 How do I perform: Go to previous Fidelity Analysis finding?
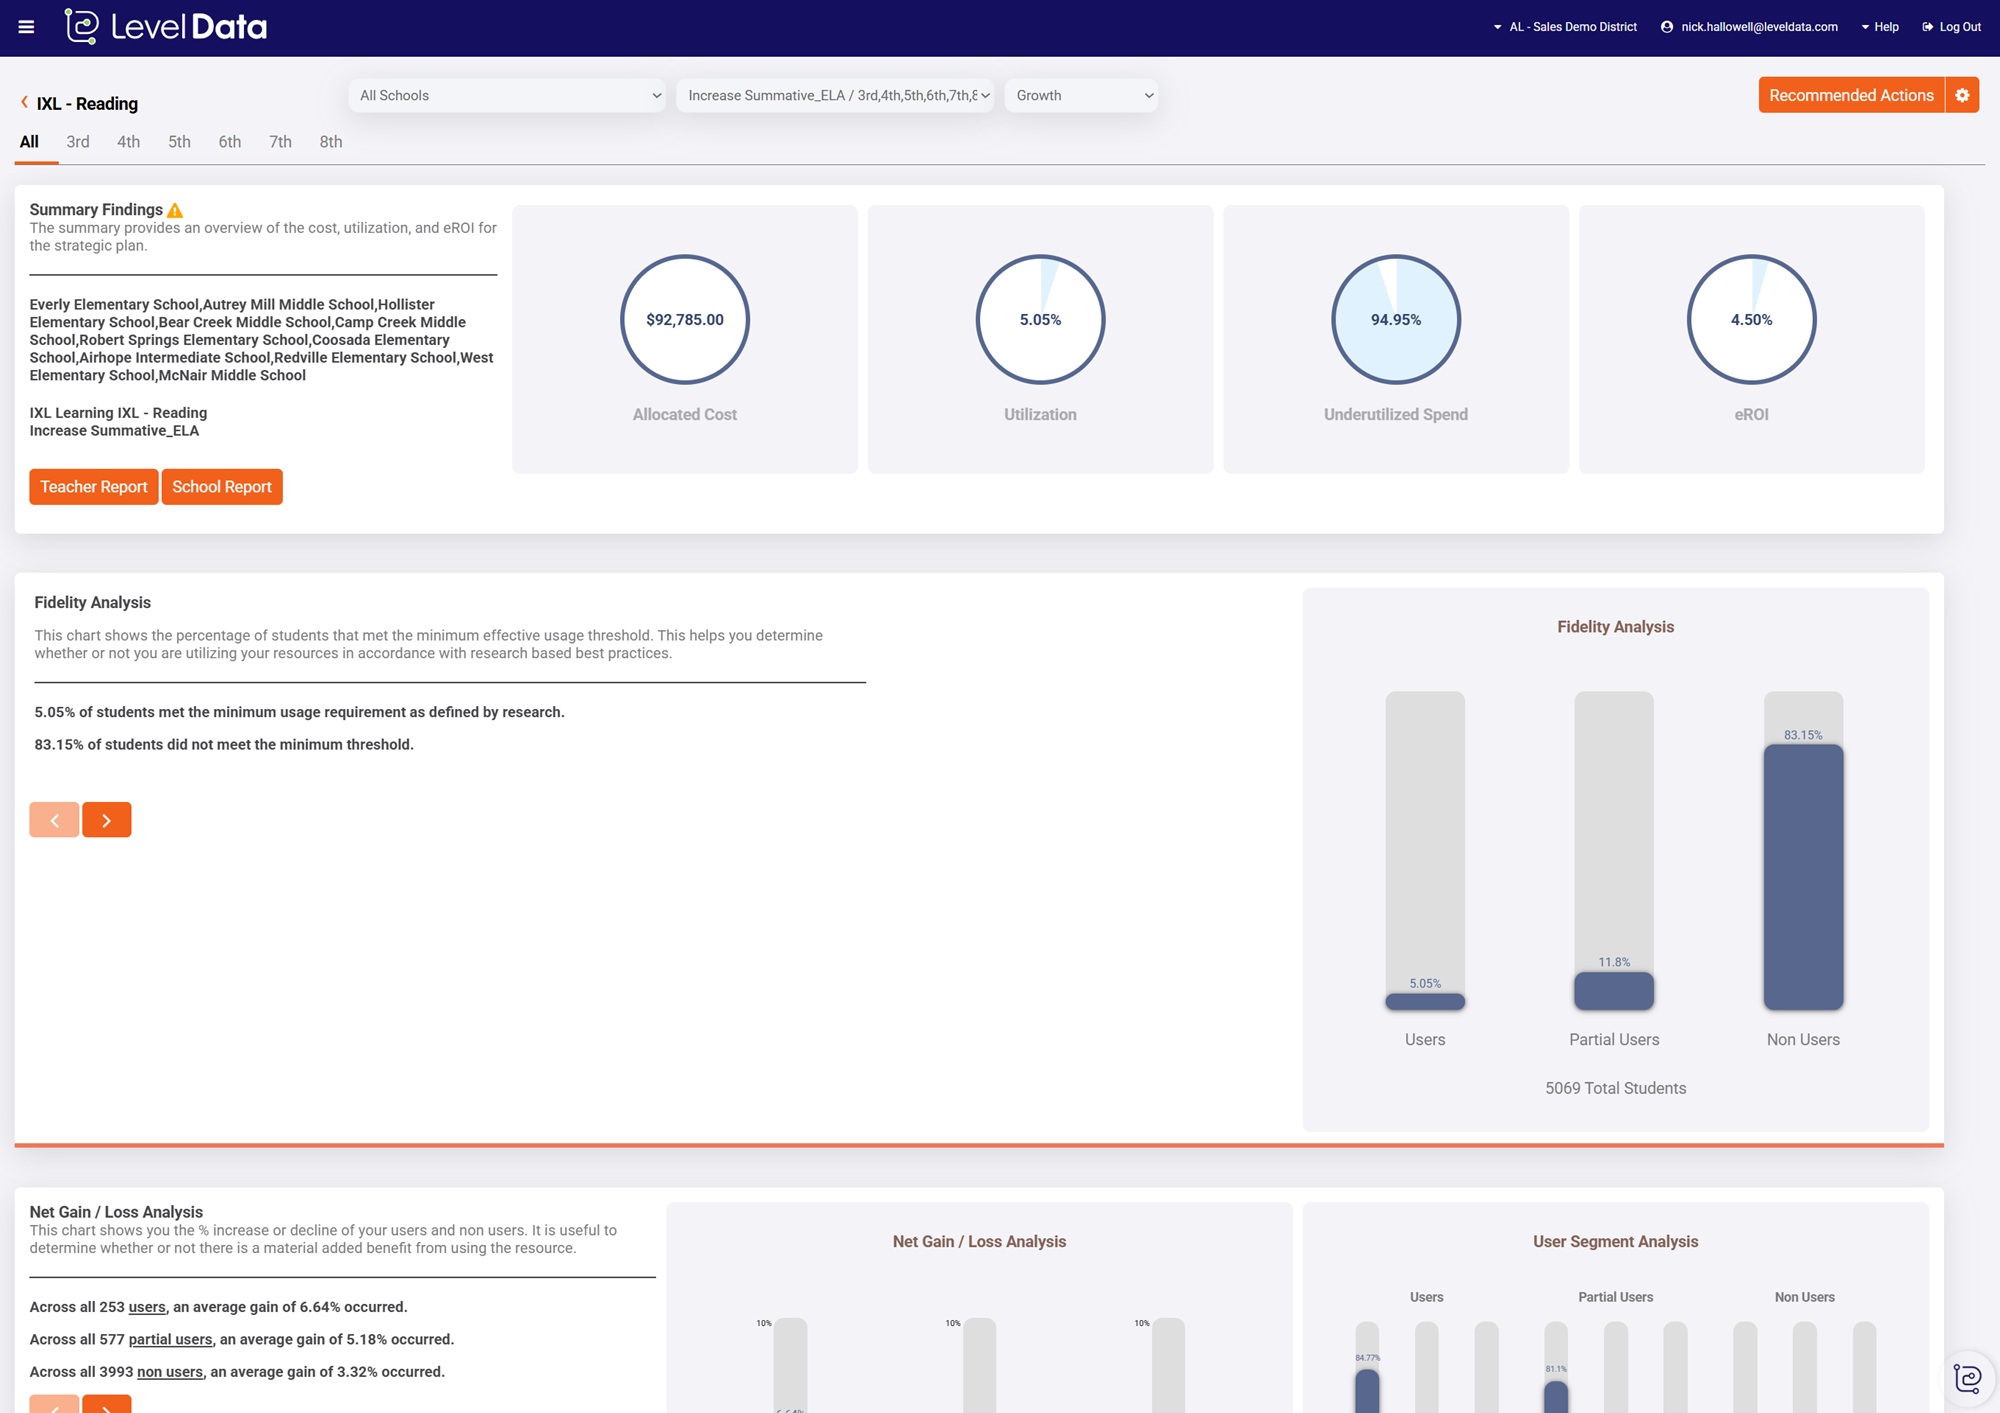pos(54,820)
